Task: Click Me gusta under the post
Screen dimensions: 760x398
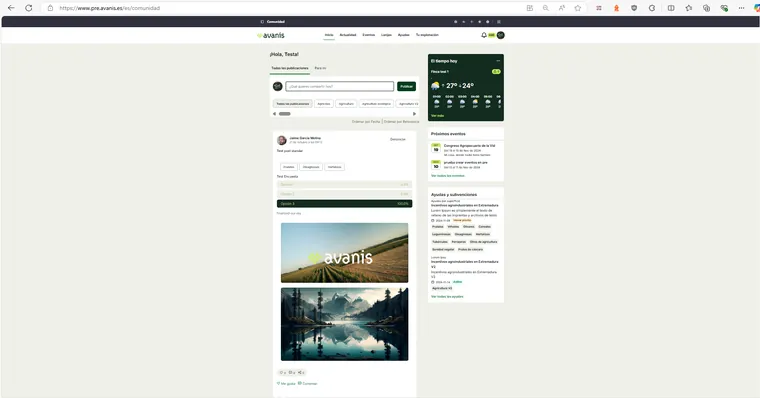Action: pos(286,383)
